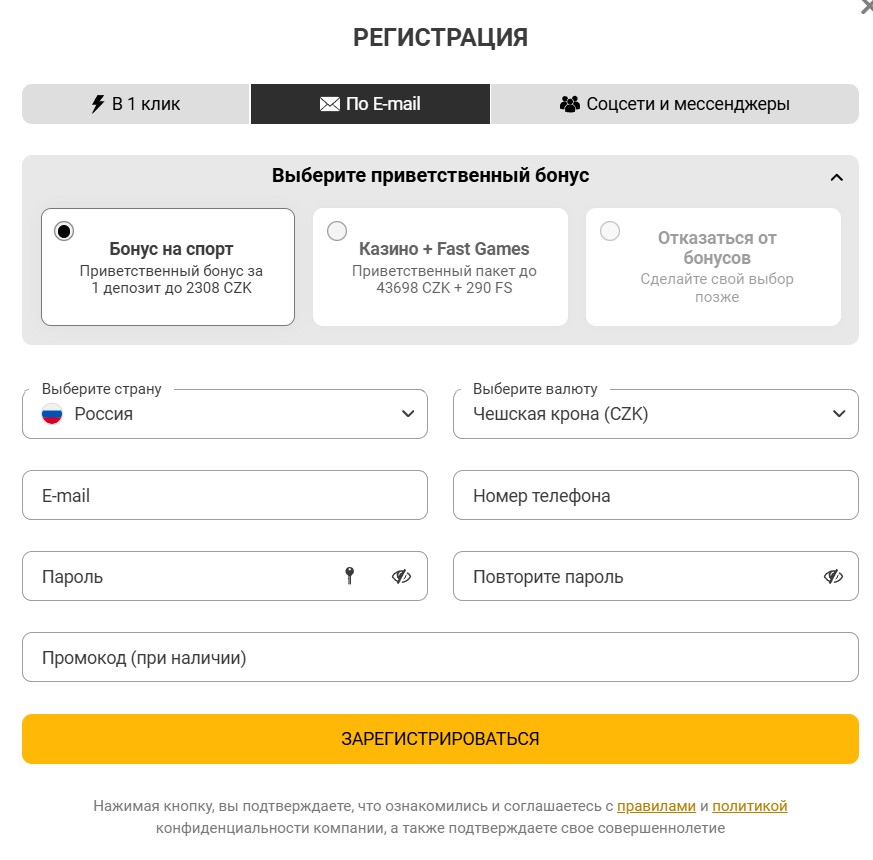The image size is (873, 860).
Task: Close the registration dialog with the X
Action: pos(864,8)
